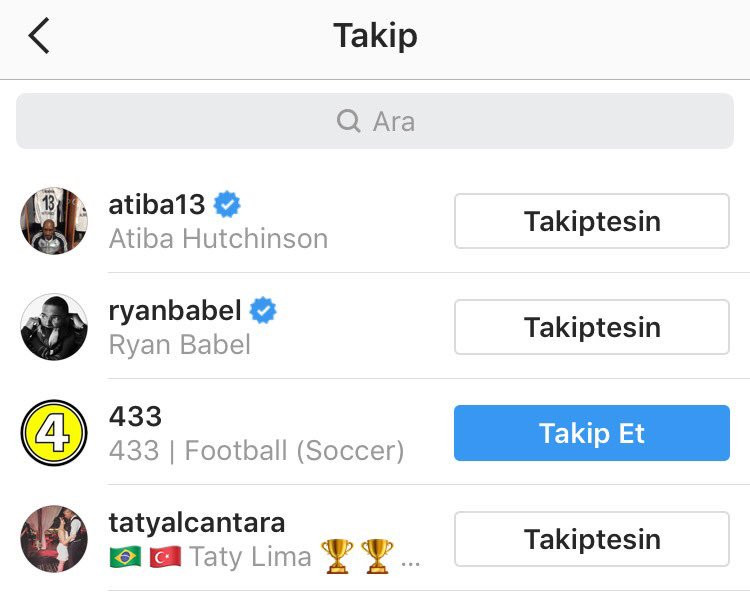The height and width of the screenshot is (604, 750).
Task: Open the tatyalcantara profile picture
Action: coord(54,539)
